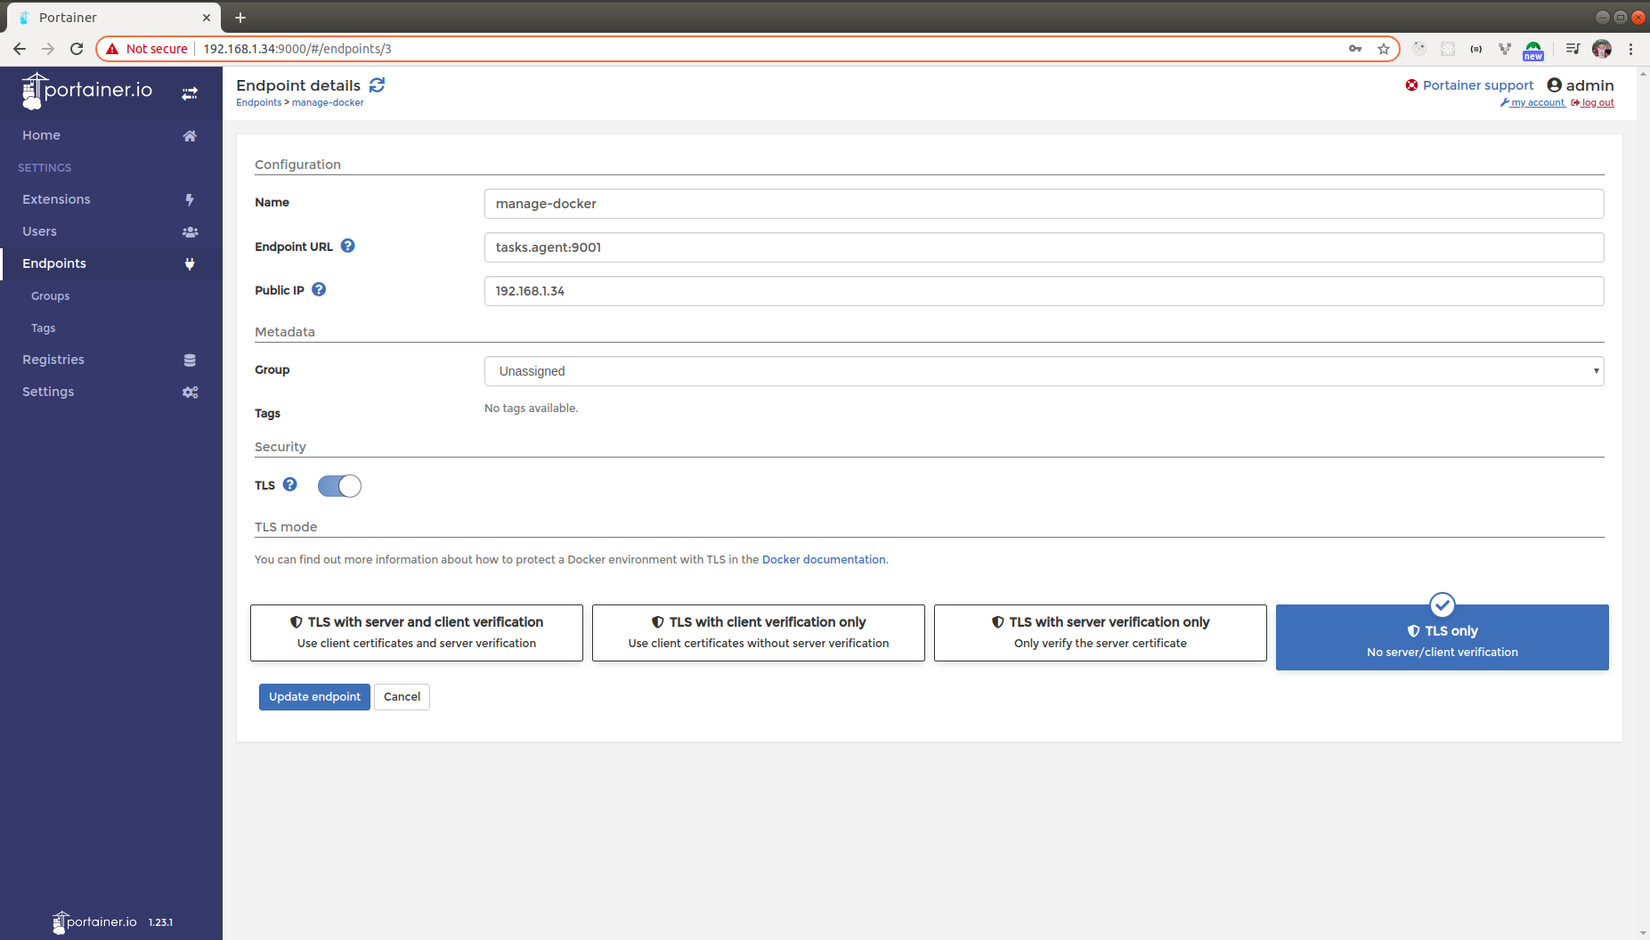The image size is (1650, 940).
Task: Click the version 1.23.1 text
Action: coord(160,922)
